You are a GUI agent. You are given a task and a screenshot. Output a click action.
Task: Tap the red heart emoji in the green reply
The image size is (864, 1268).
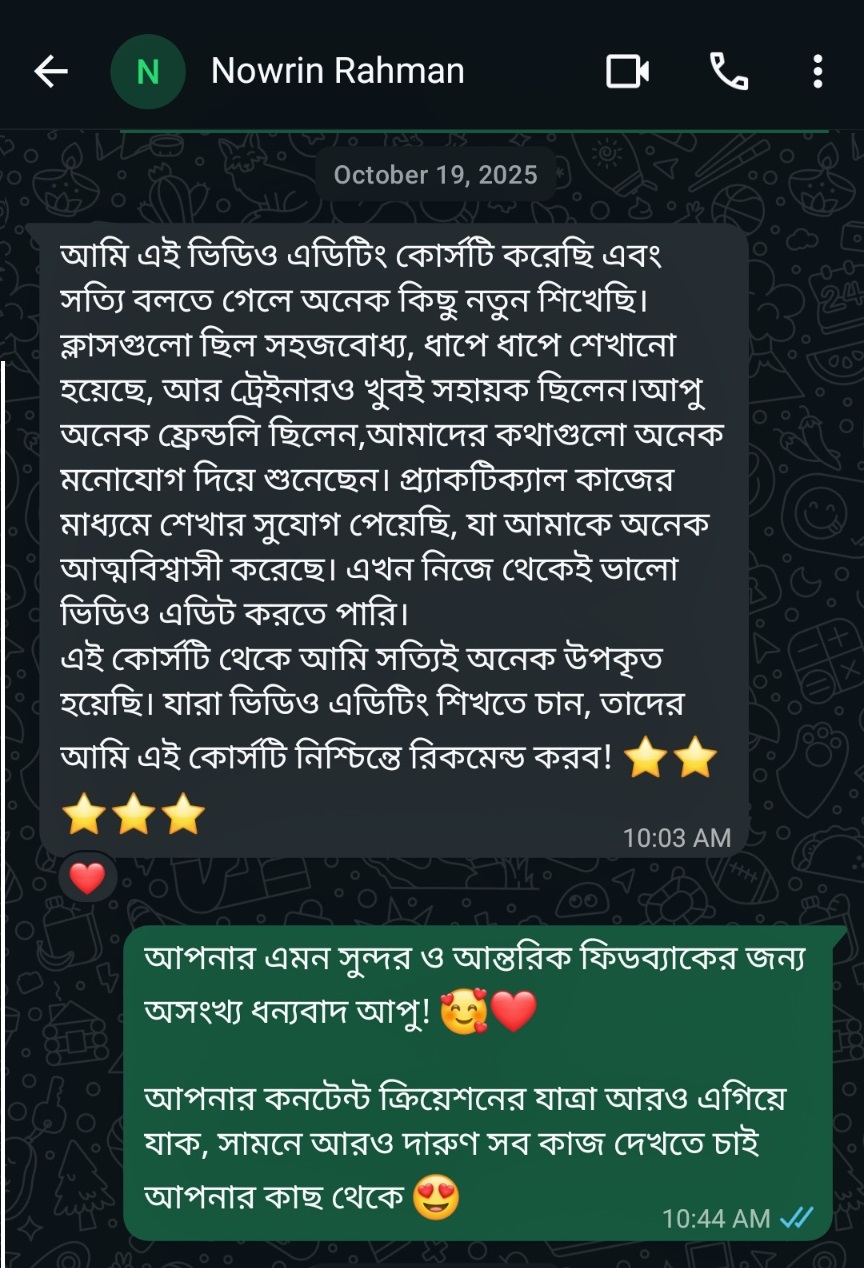(x=514, y=1014)
